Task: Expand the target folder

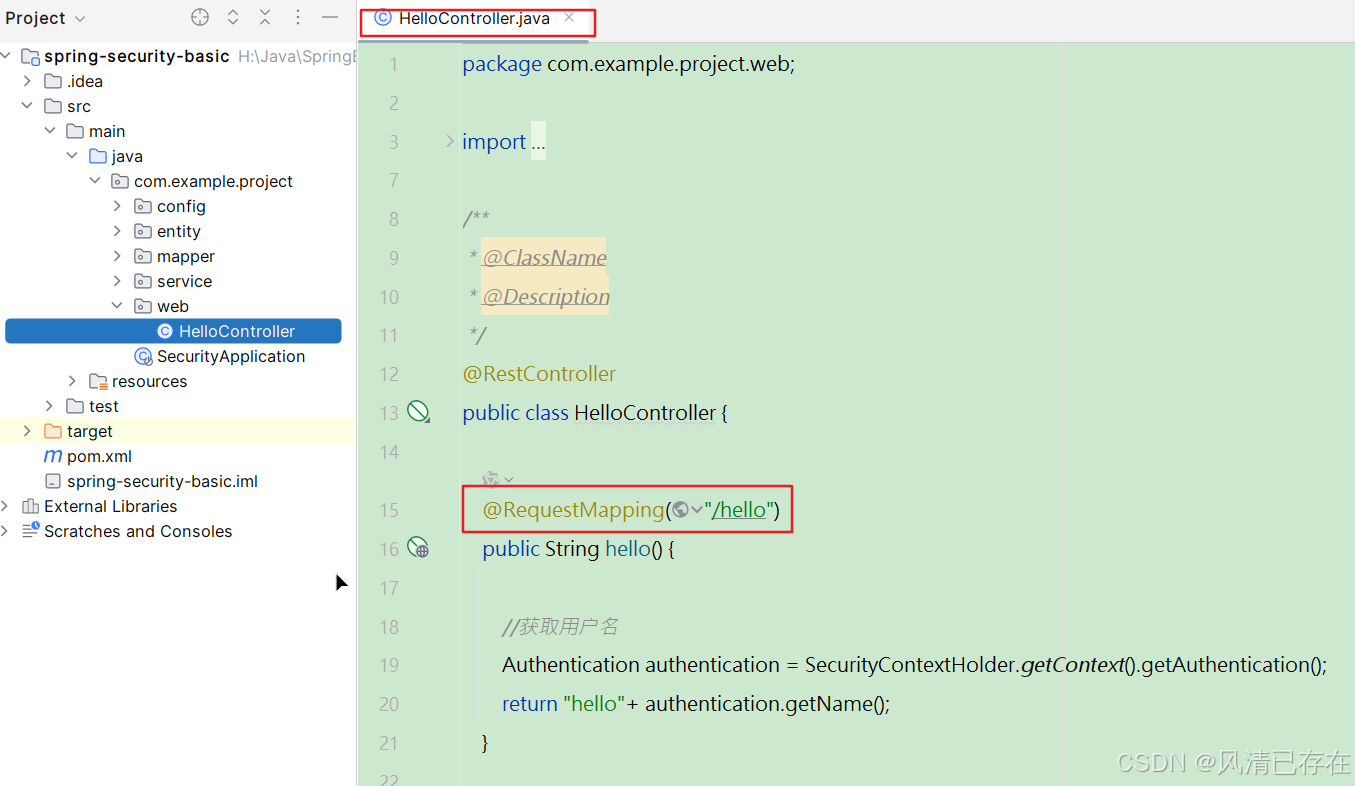Action: tap(28, 431)
